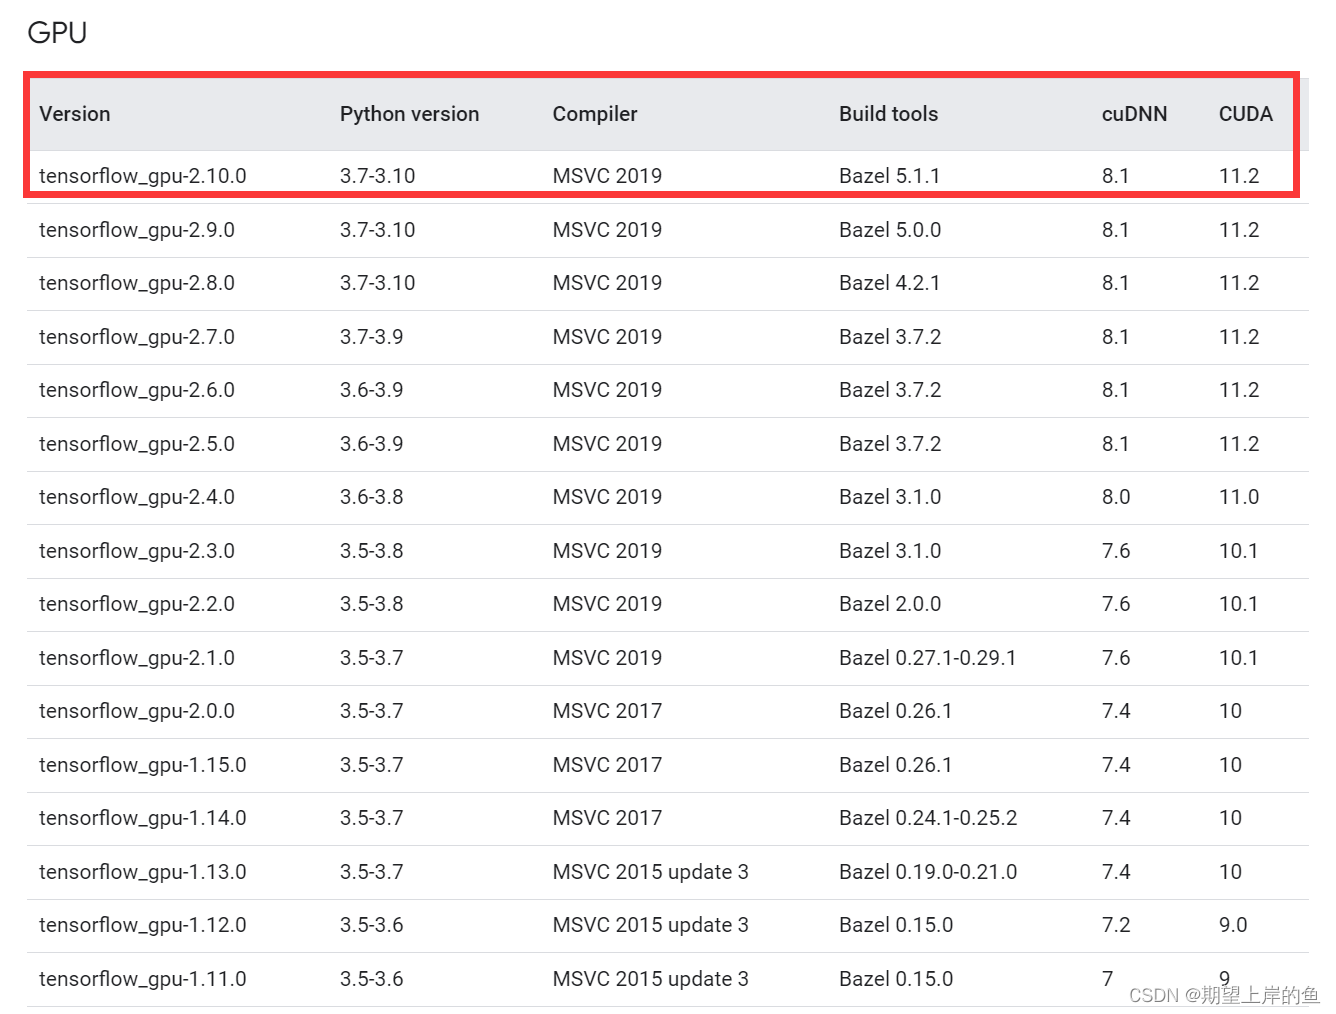Click MSVC 2017 compiler in tensorflow_gpu-2.0.0 row
This screenshot has width=1336, height=1014.
click(608, 711)
